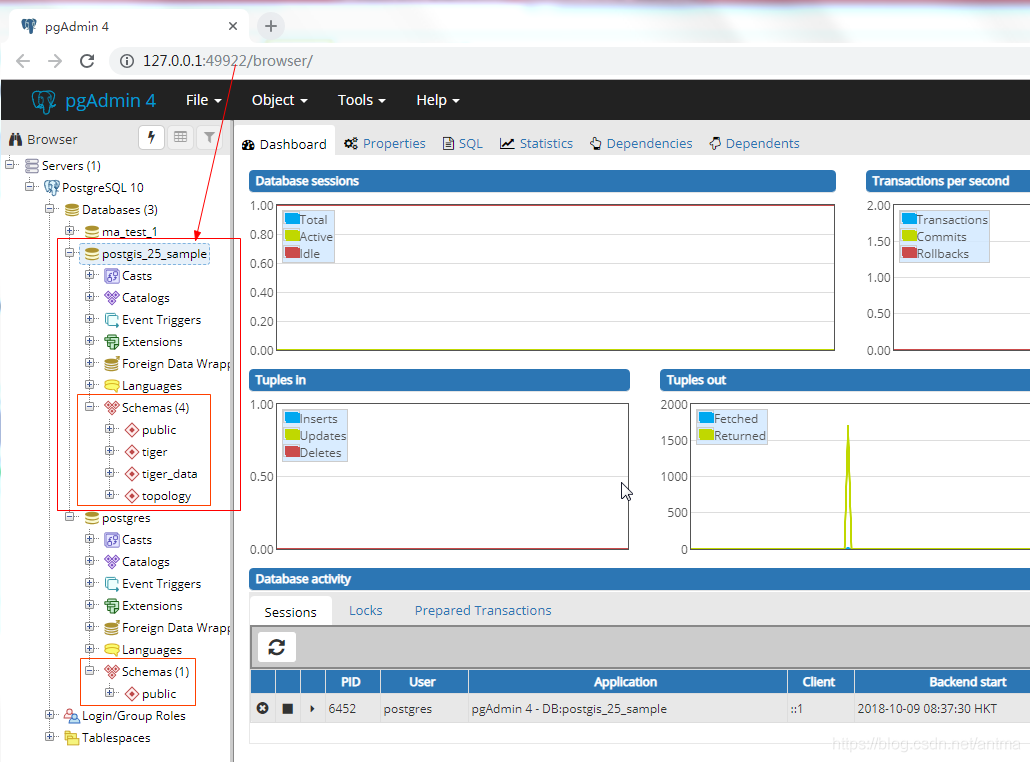Open the Tools menu
Image resolution: width=1030 pixels, height=762 pixels.
point(361,100)
